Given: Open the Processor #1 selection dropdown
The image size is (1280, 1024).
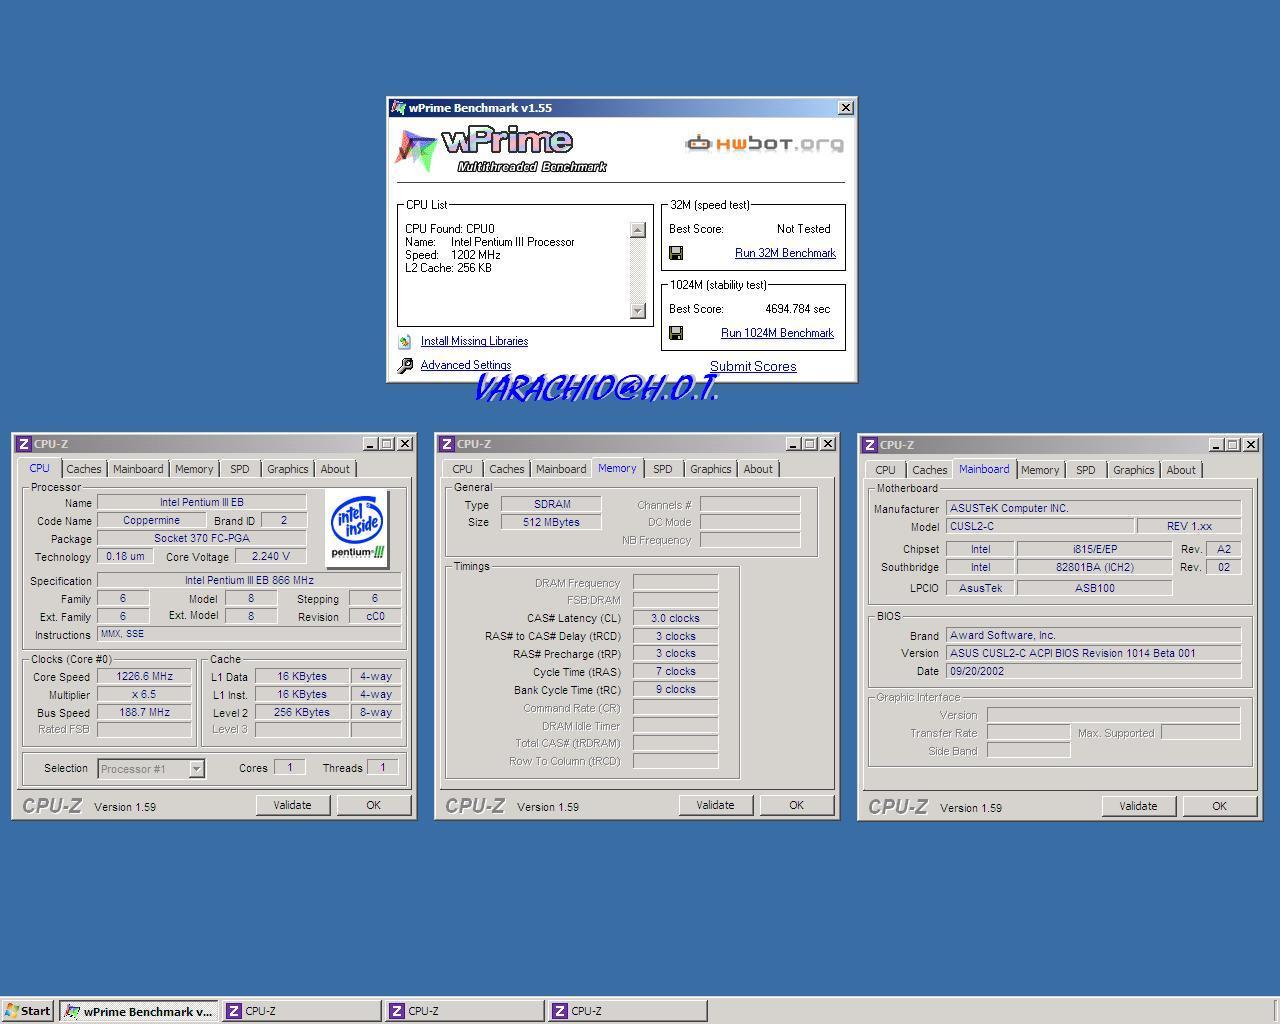Looking at the screenshot, I should click(x=197, y=769).
